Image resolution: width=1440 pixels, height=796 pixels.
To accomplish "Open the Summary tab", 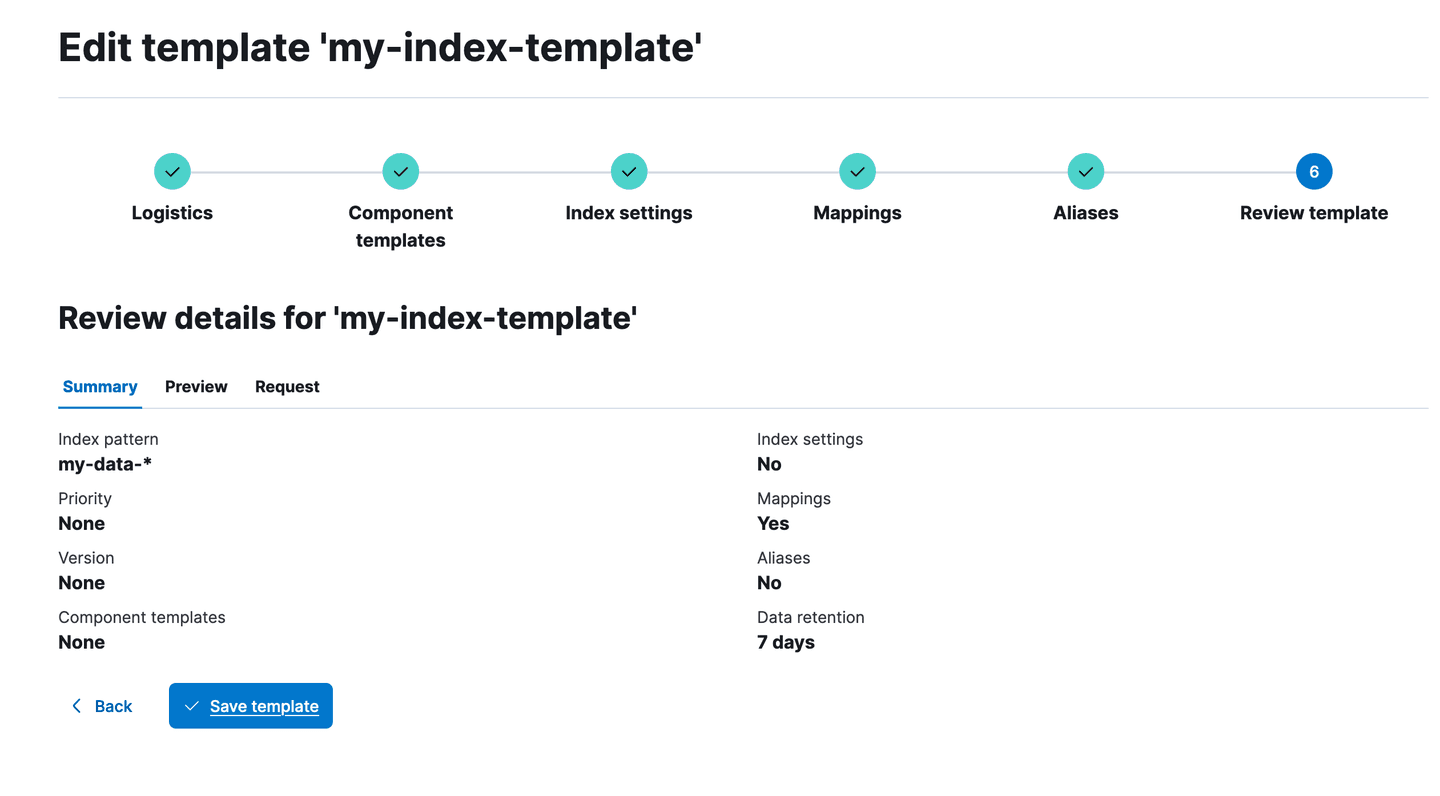I will (x=100, y=387).
